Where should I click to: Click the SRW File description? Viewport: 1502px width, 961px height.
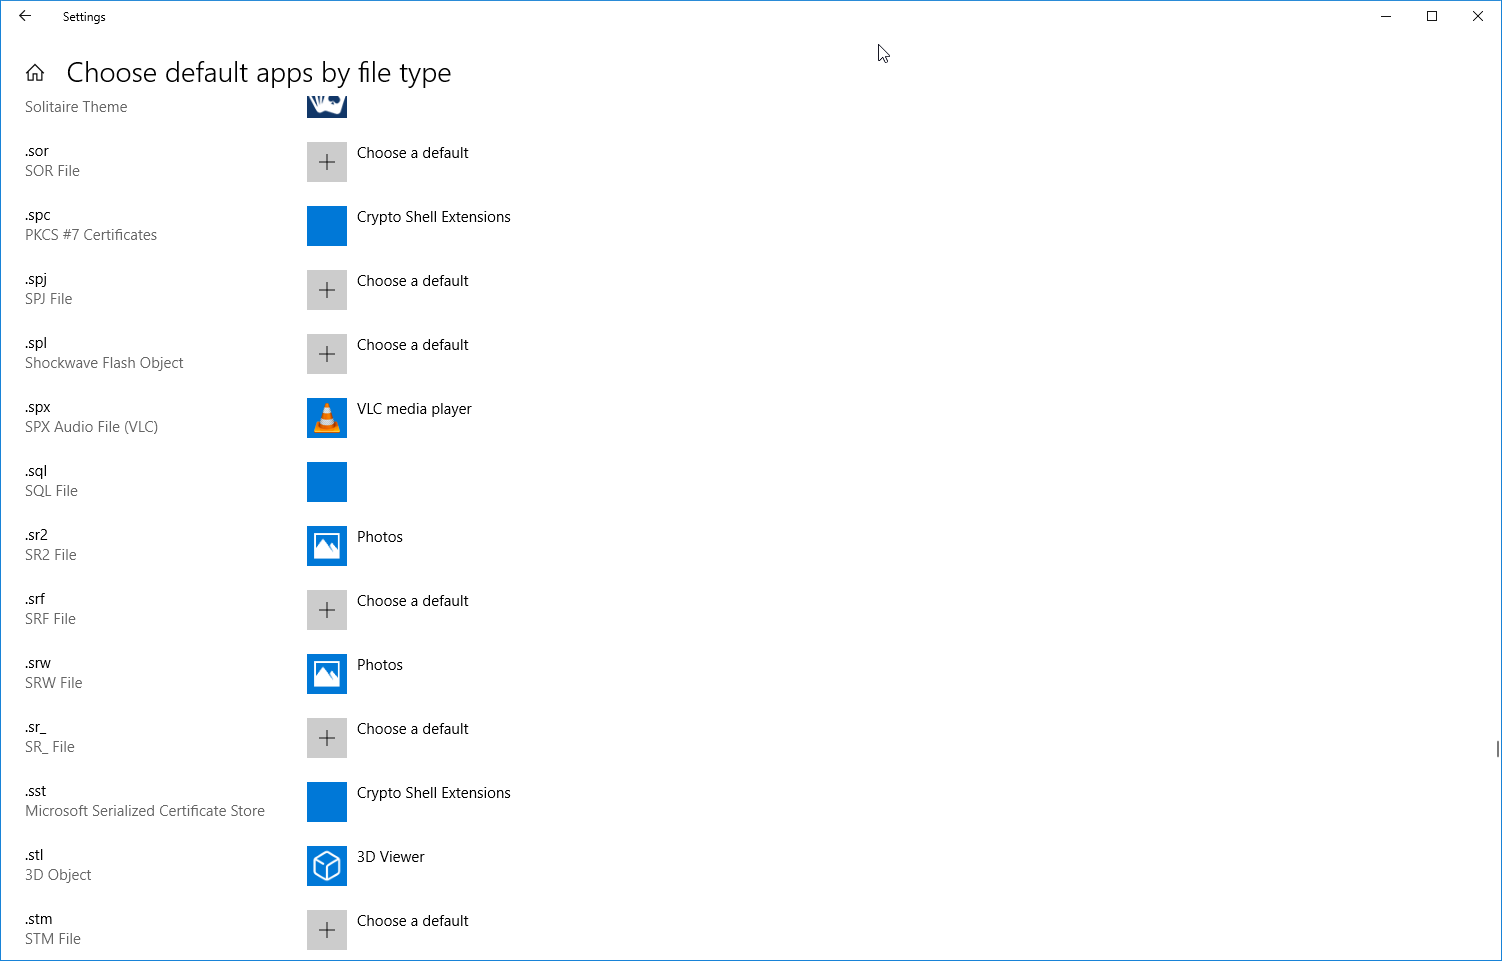(x=54, y=683)
